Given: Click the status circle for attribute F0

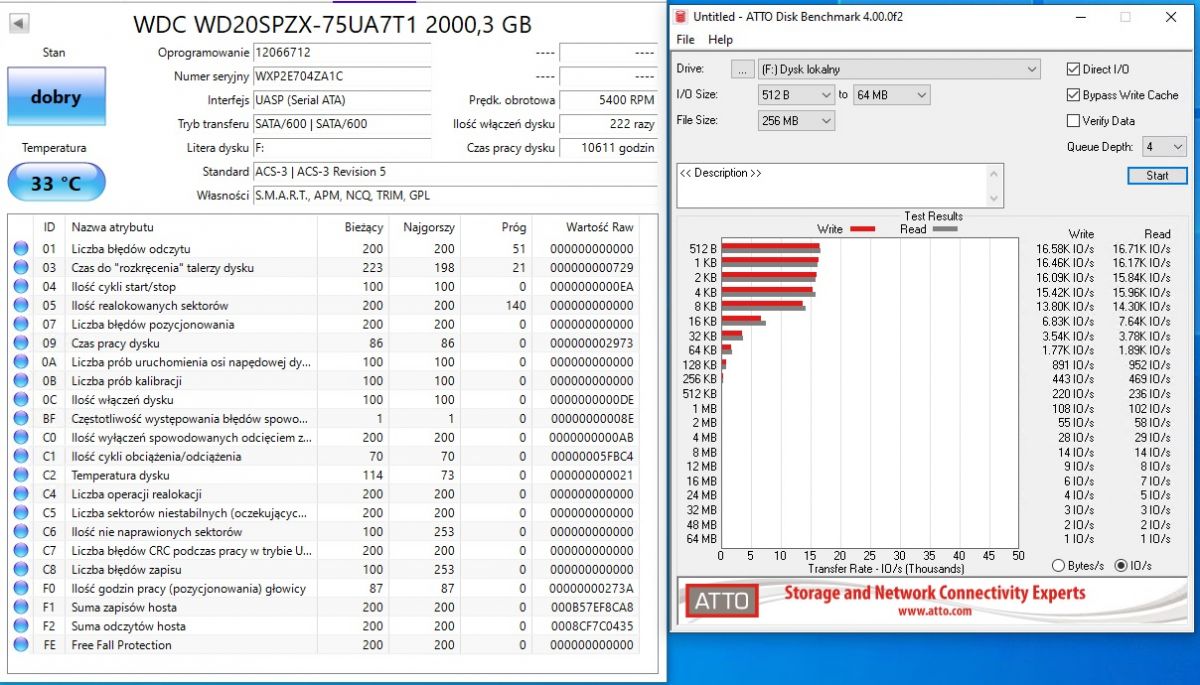Looking at the screenshot, I should click(21, 588).
